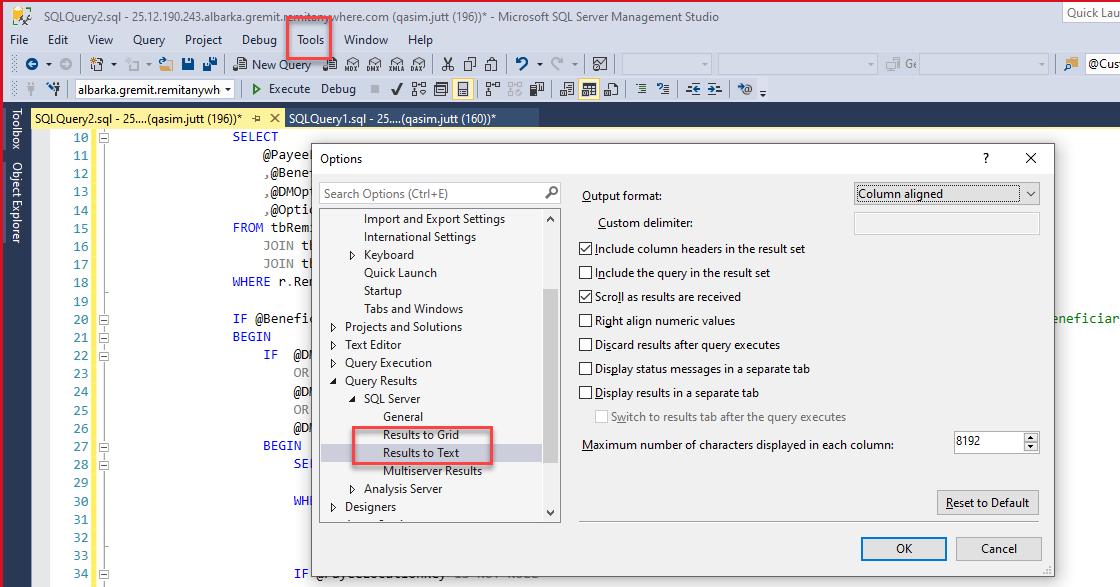This screenshot has width=1120, height=587.
Task: Toggle the Include Client Statistics icon
Action: (536, 89)
